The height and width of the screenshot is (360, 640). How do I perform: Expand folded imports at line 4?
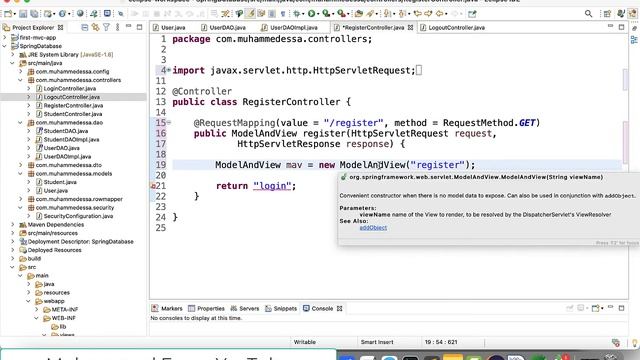169,70
